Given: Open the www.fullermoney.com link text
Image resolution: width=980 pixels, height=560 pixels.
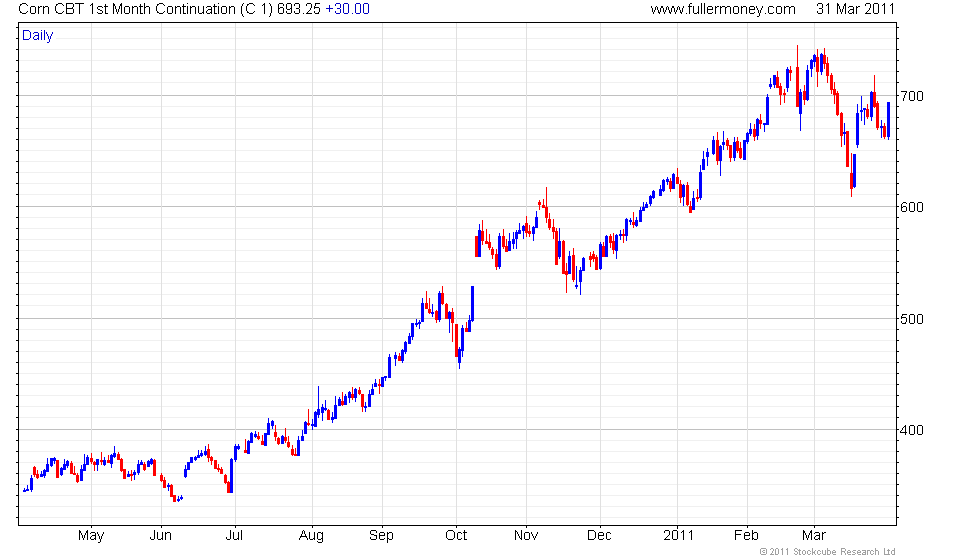Looking at the screenshot, I should (723, 9).
